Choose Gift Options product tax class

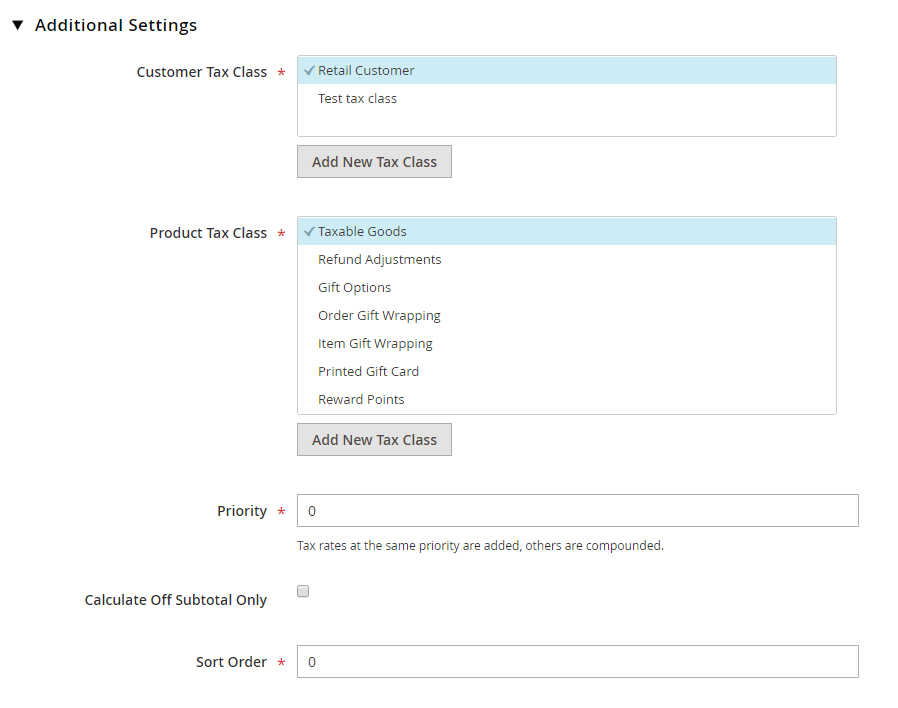pyautogui.click(x=566, y=288)
